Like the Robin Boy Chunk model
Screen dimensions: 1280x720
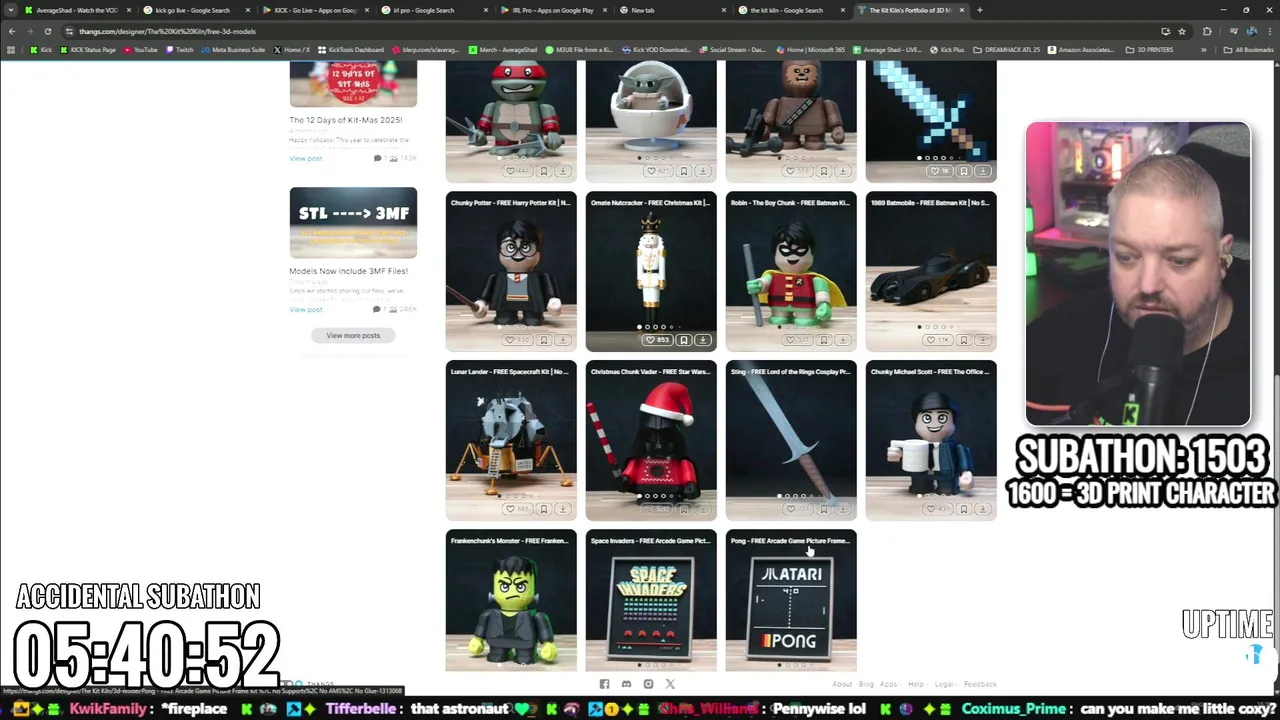point(796,340)
